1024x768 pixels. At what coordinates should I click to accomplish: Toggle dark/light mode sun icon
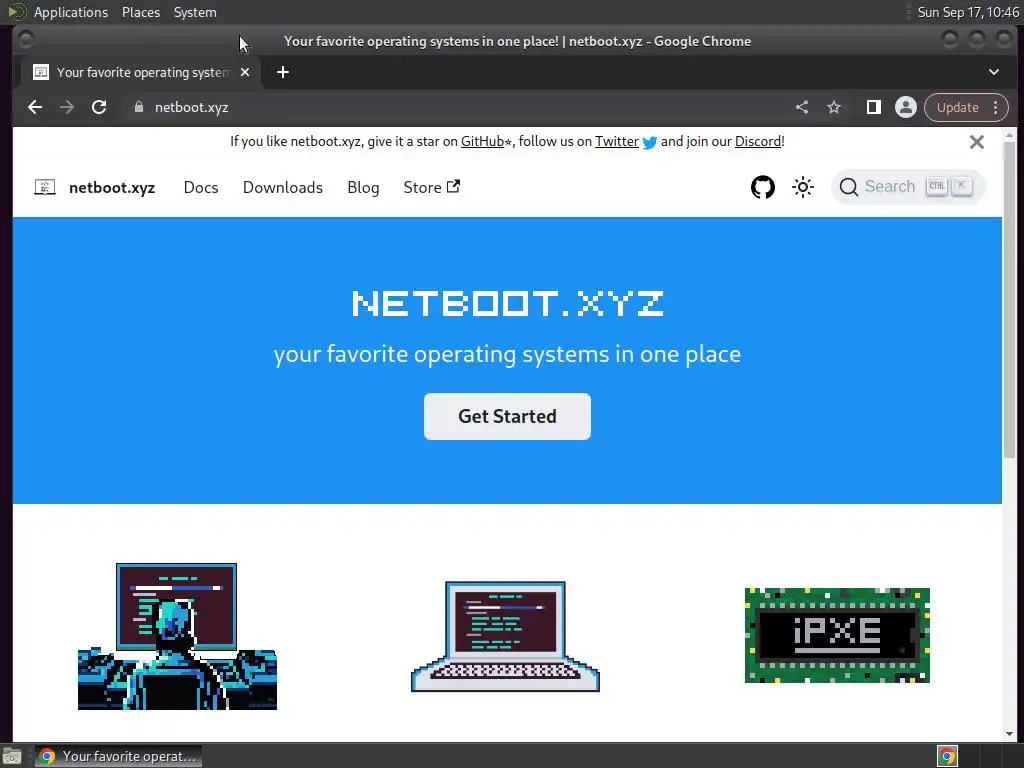pyautogui.click(x=803, y=187)
